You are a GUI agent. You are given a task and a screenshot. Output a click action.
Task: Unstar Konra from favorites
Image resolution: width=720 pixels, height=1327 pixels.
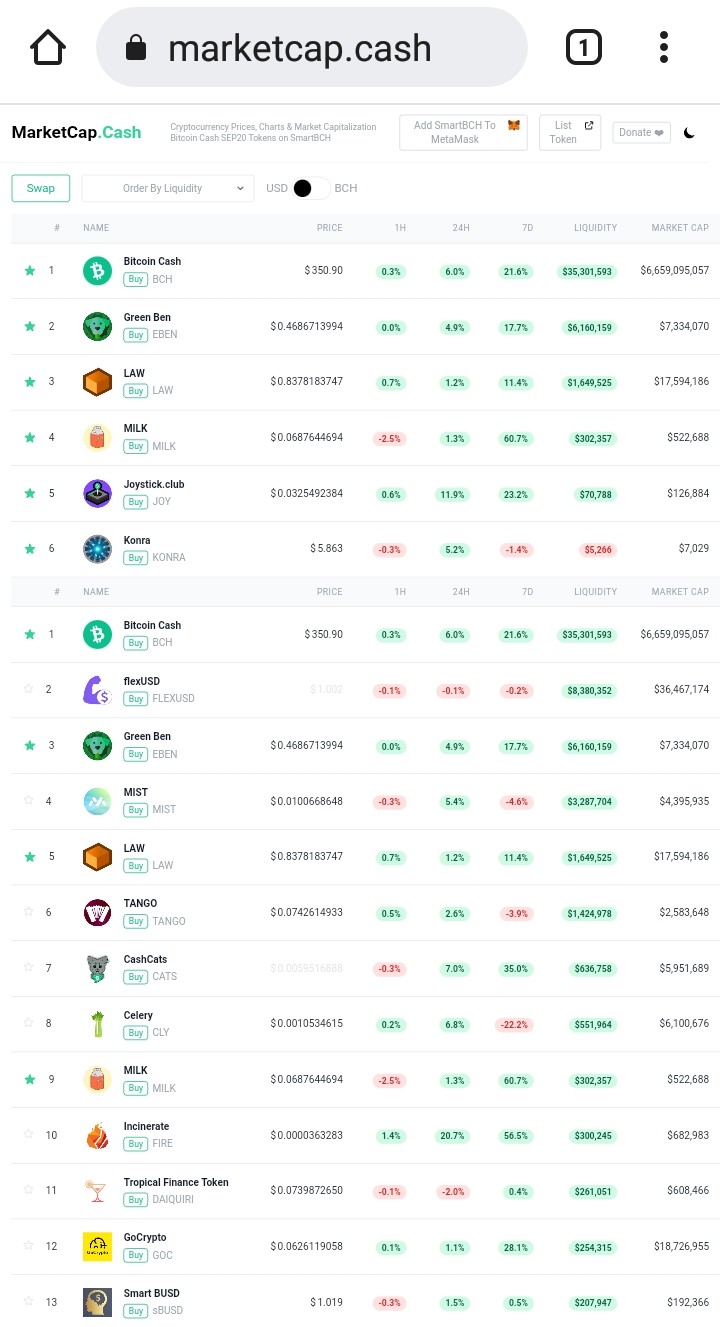coord(29,549)
